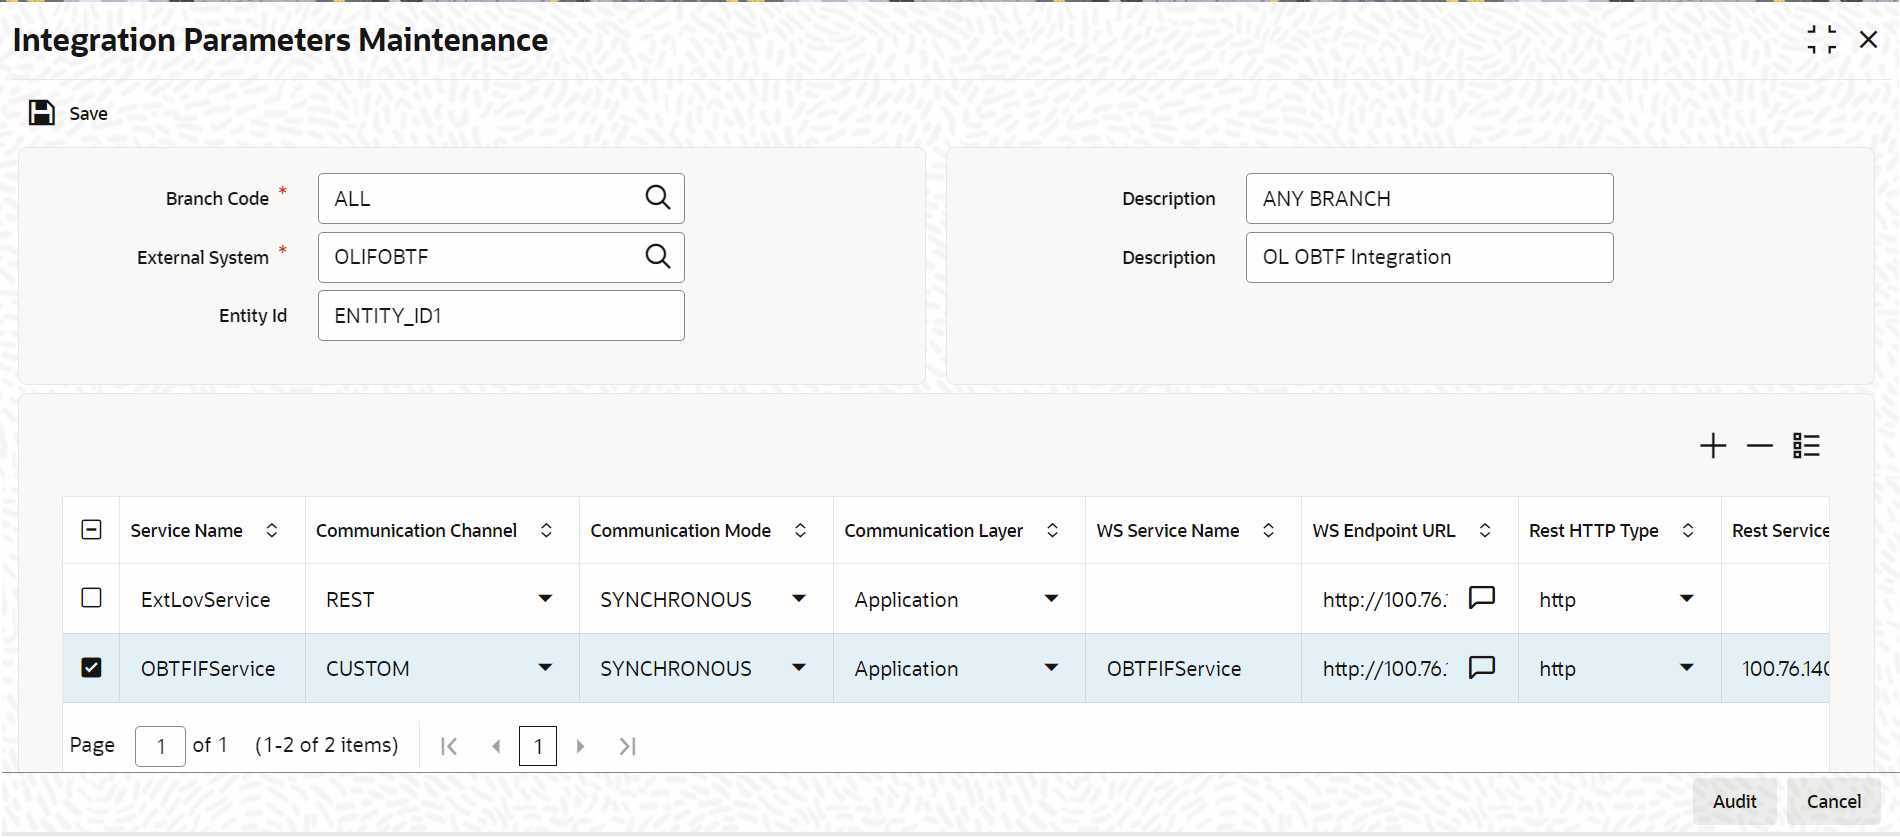Tick the ExtLovService row checkbox
This screenshot has width=1900, height=837.
click(x=91, y=598)
